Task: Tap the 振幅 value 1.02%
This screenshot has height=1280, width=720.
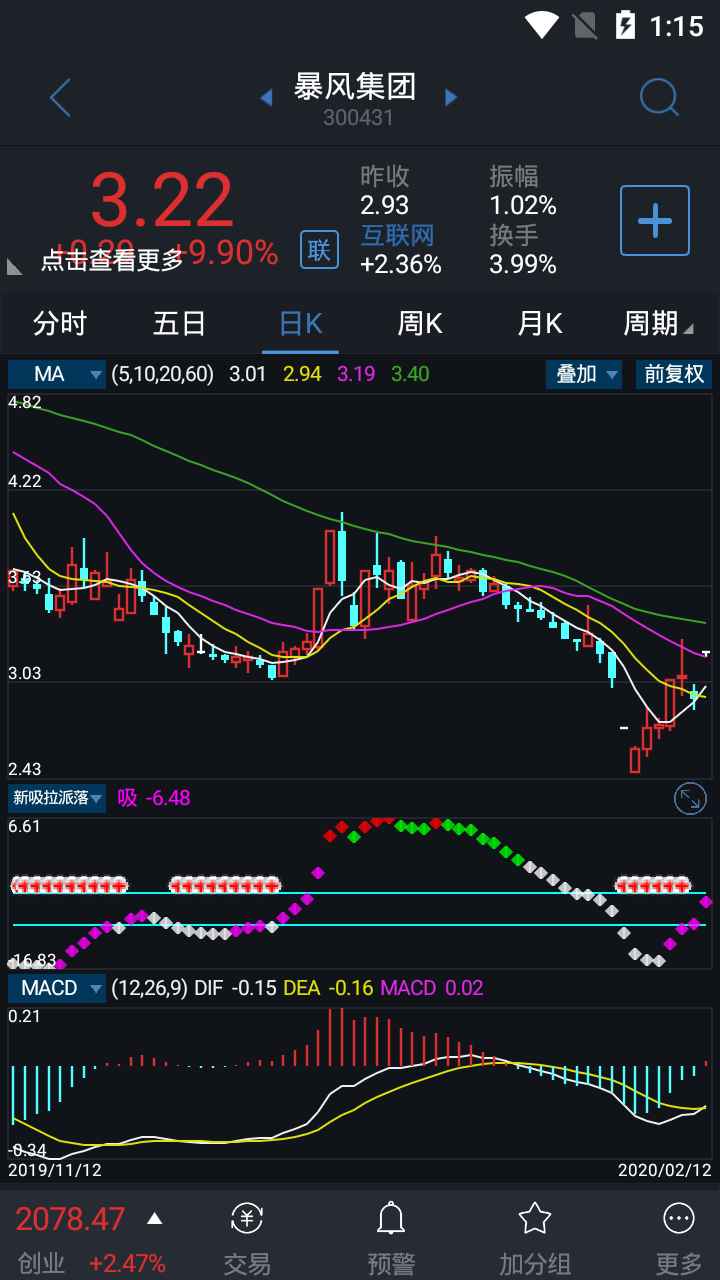Action: pos(523,205)
